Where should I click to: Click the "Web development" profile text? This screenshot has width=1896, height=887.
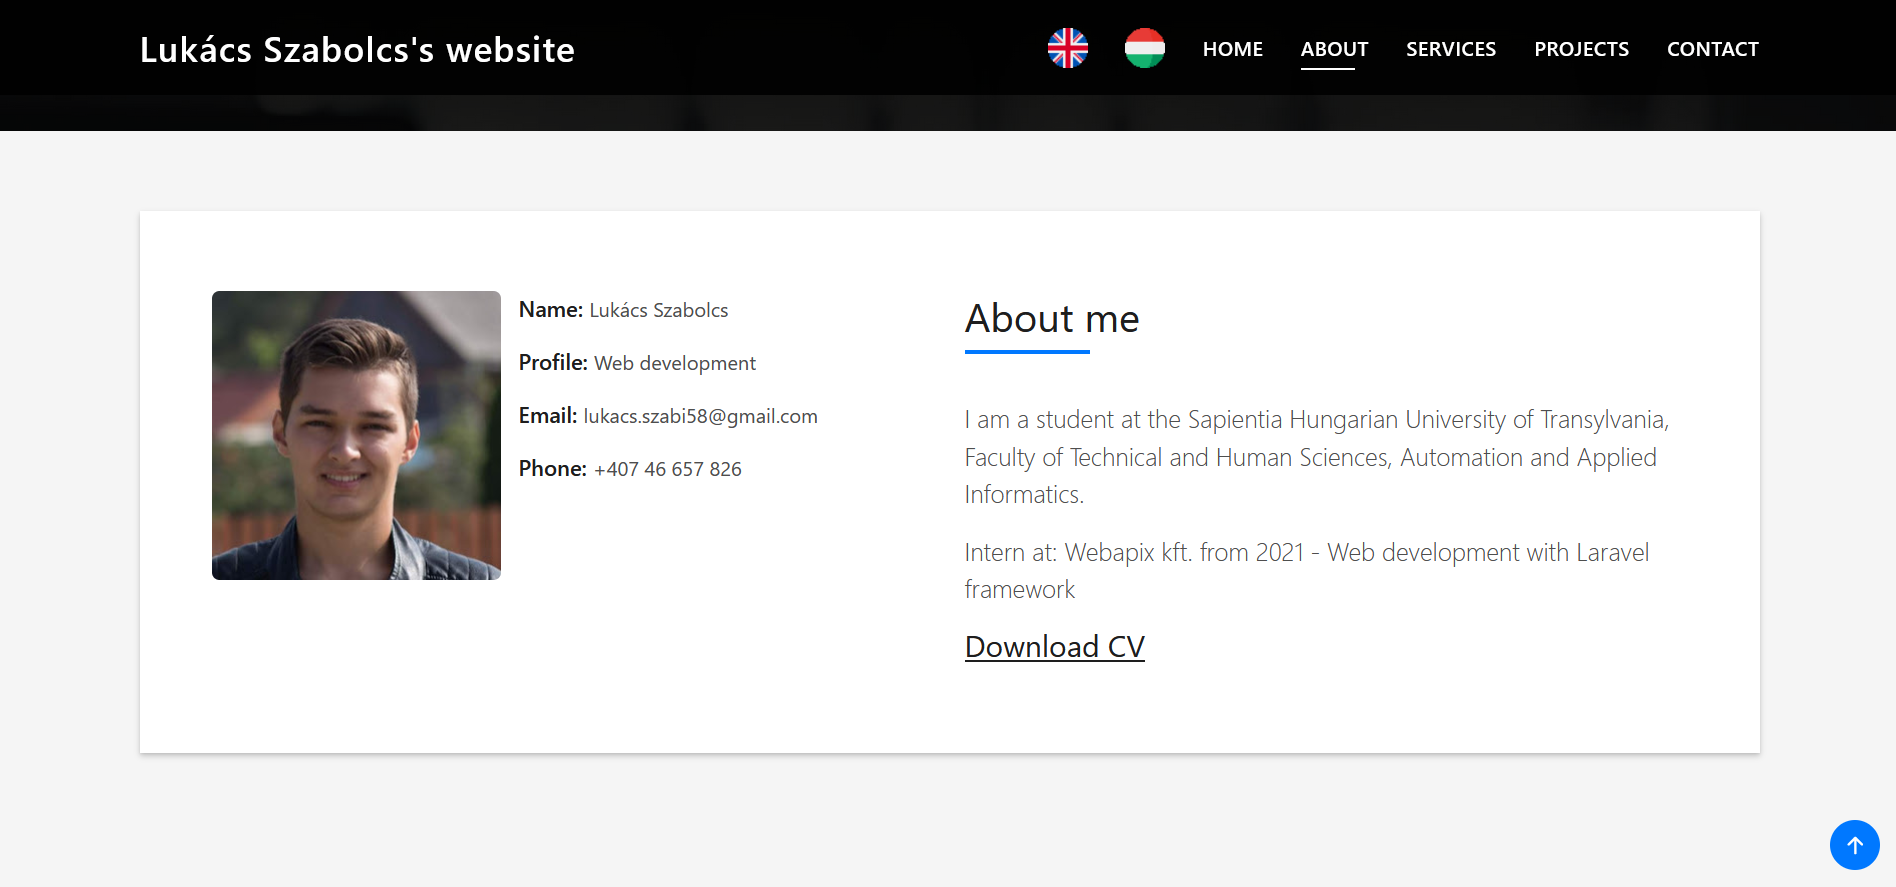click(x=674, y=363)
